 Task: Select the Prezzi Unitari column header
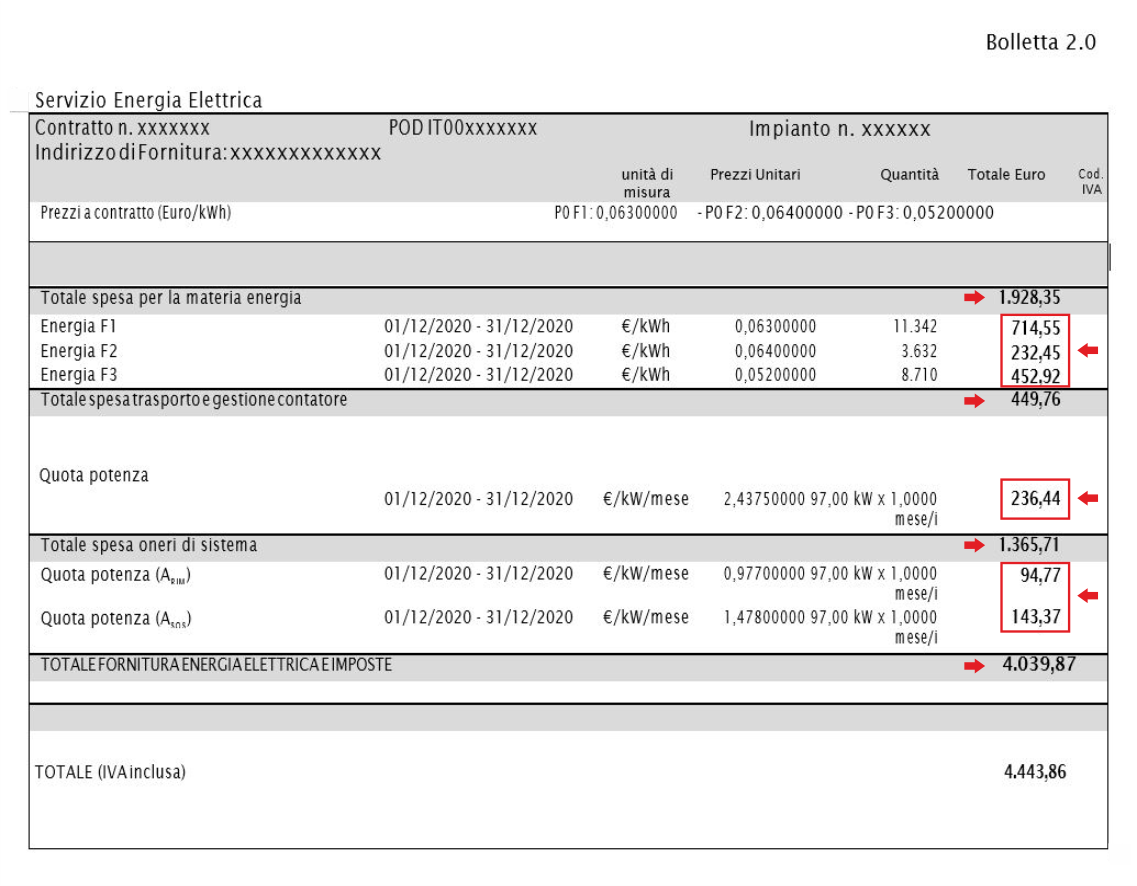(755, 175)
